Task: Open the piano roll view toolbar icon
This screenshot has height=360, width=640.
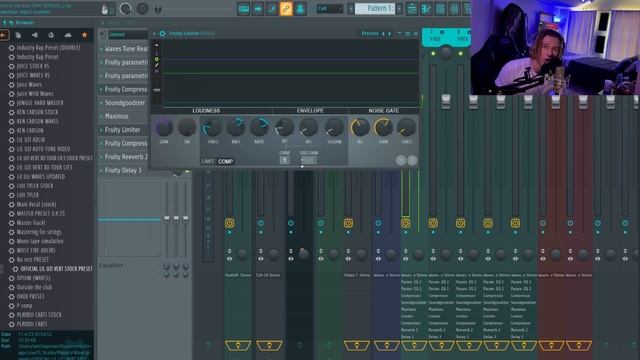Action: point(426,9)
